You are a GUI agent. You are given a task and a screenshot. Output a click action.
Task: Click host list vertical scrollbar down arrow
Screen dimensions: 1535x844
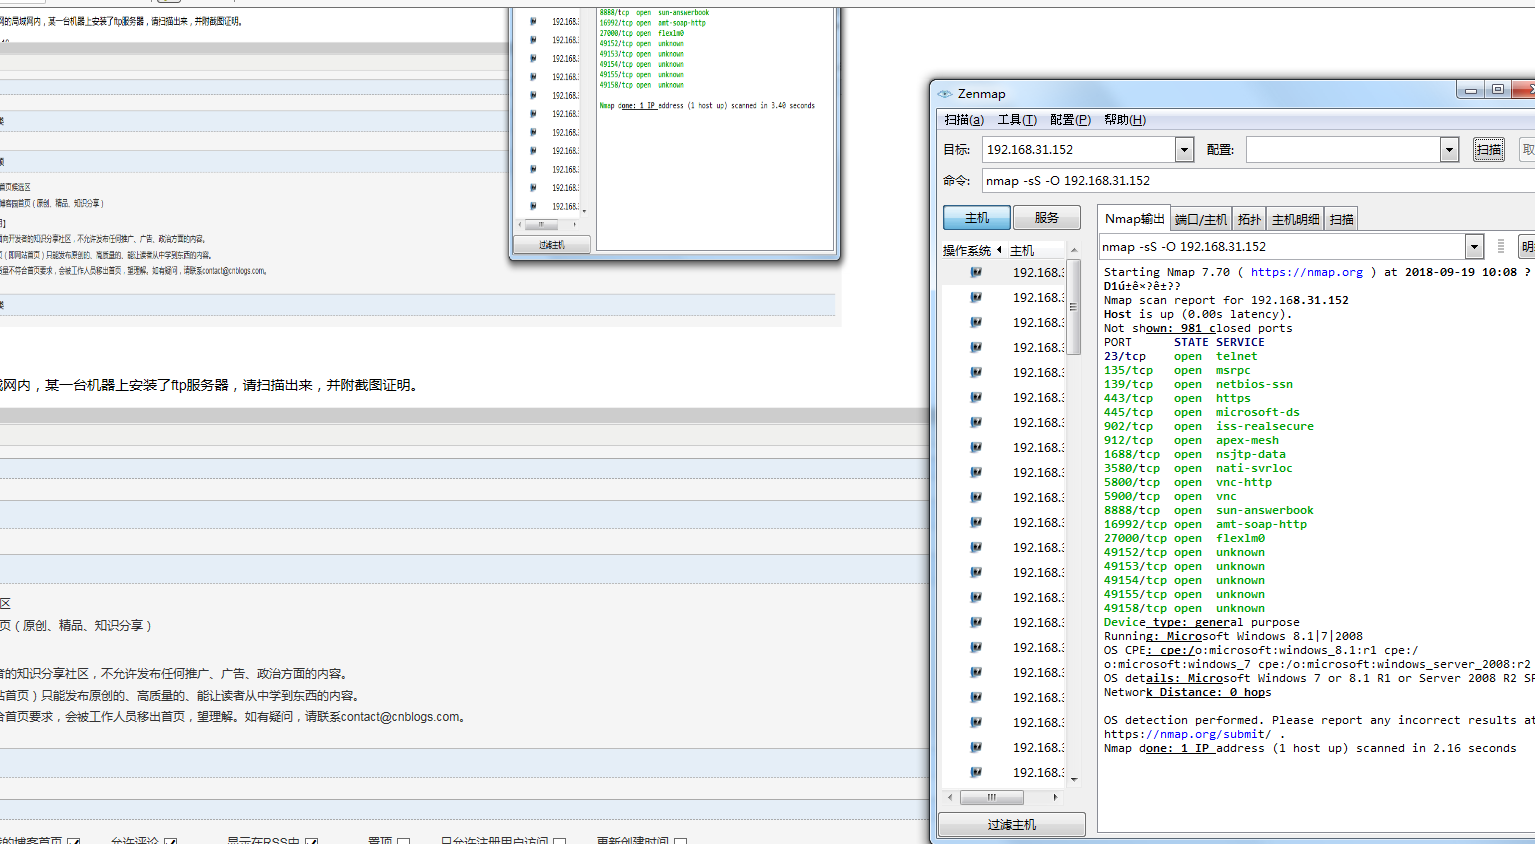[1074, 779]
